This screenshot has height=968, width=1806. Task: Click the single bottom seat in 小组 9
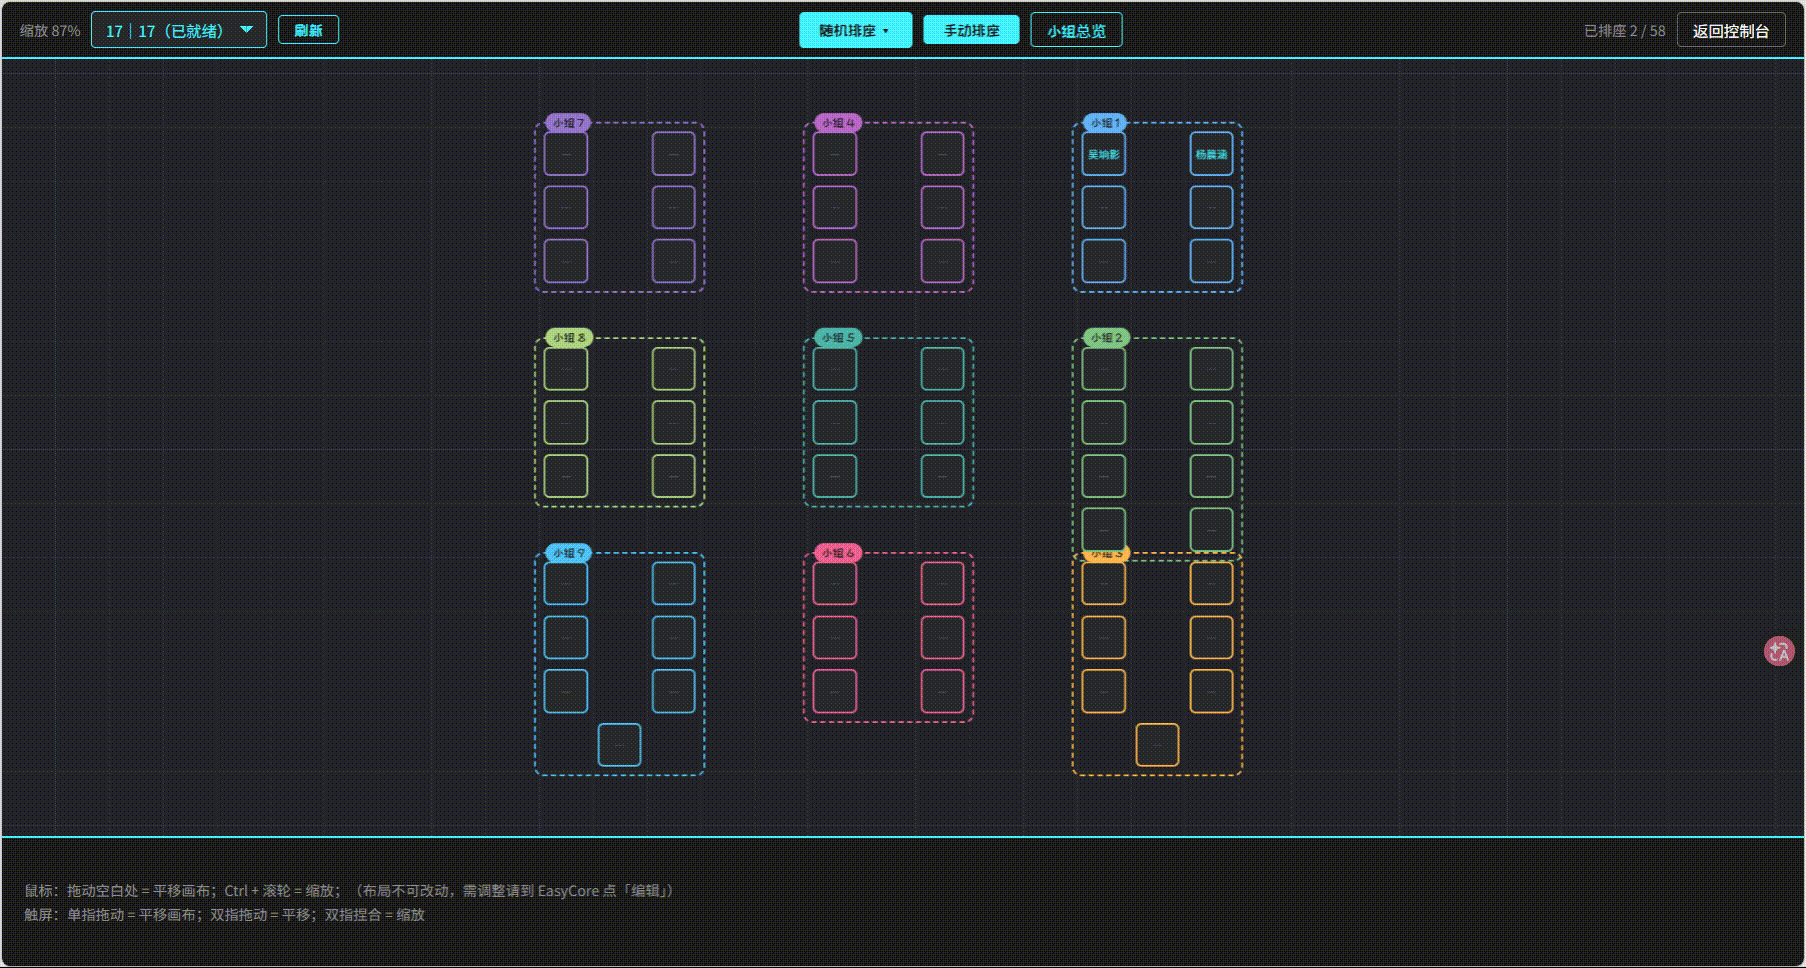pyautogui.click(x=619, y=745)
